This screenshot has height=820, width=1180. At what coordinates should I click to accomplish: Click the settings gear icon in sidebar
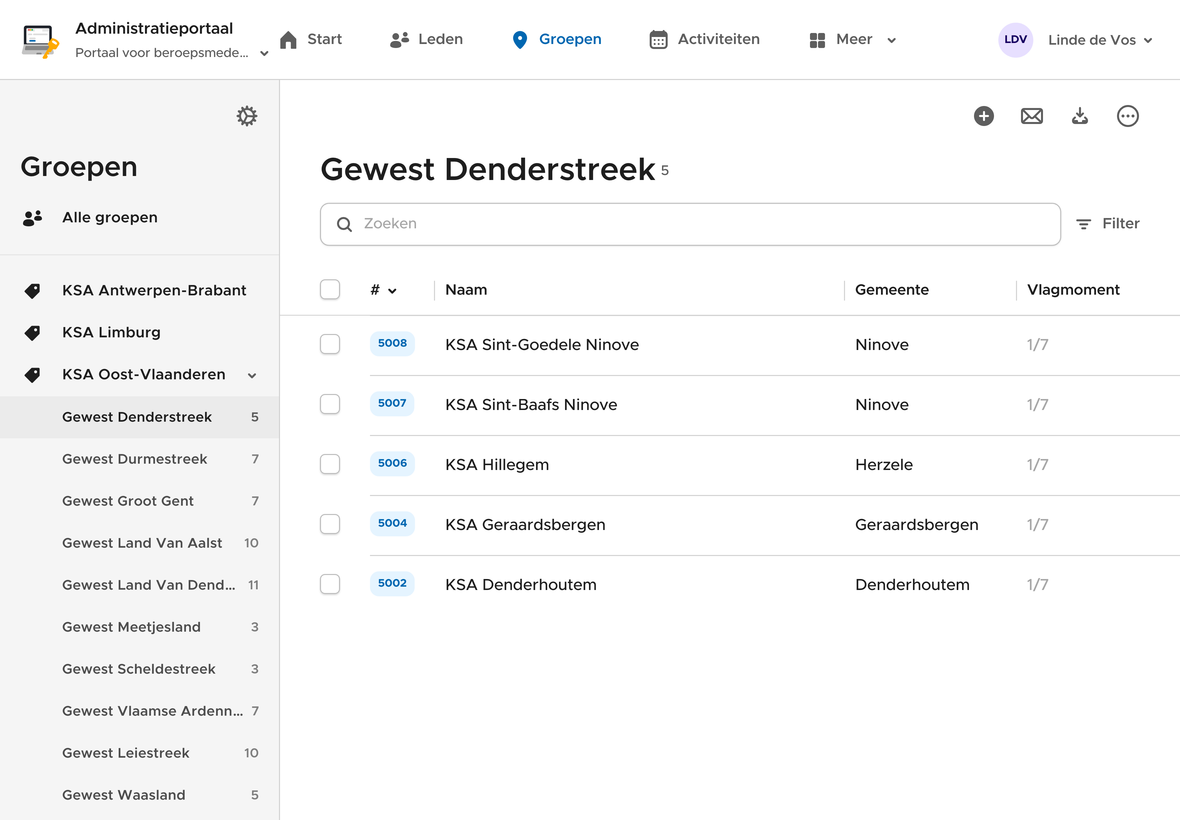coord(247,116)
